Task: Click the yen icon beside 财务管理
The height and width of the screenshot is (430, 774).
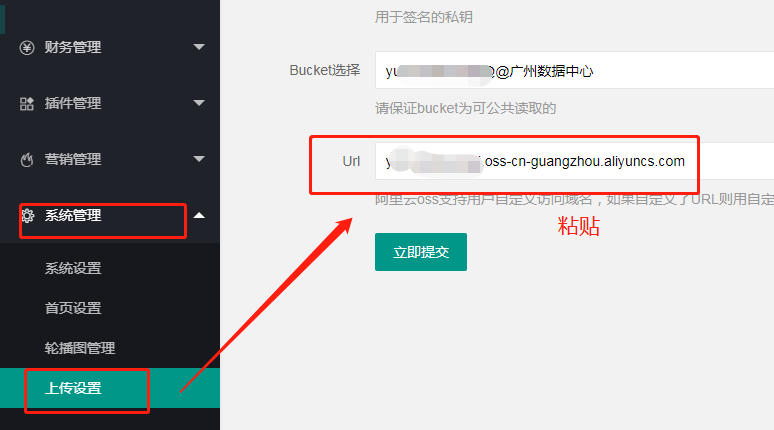Action: click(x=27, y=47)
